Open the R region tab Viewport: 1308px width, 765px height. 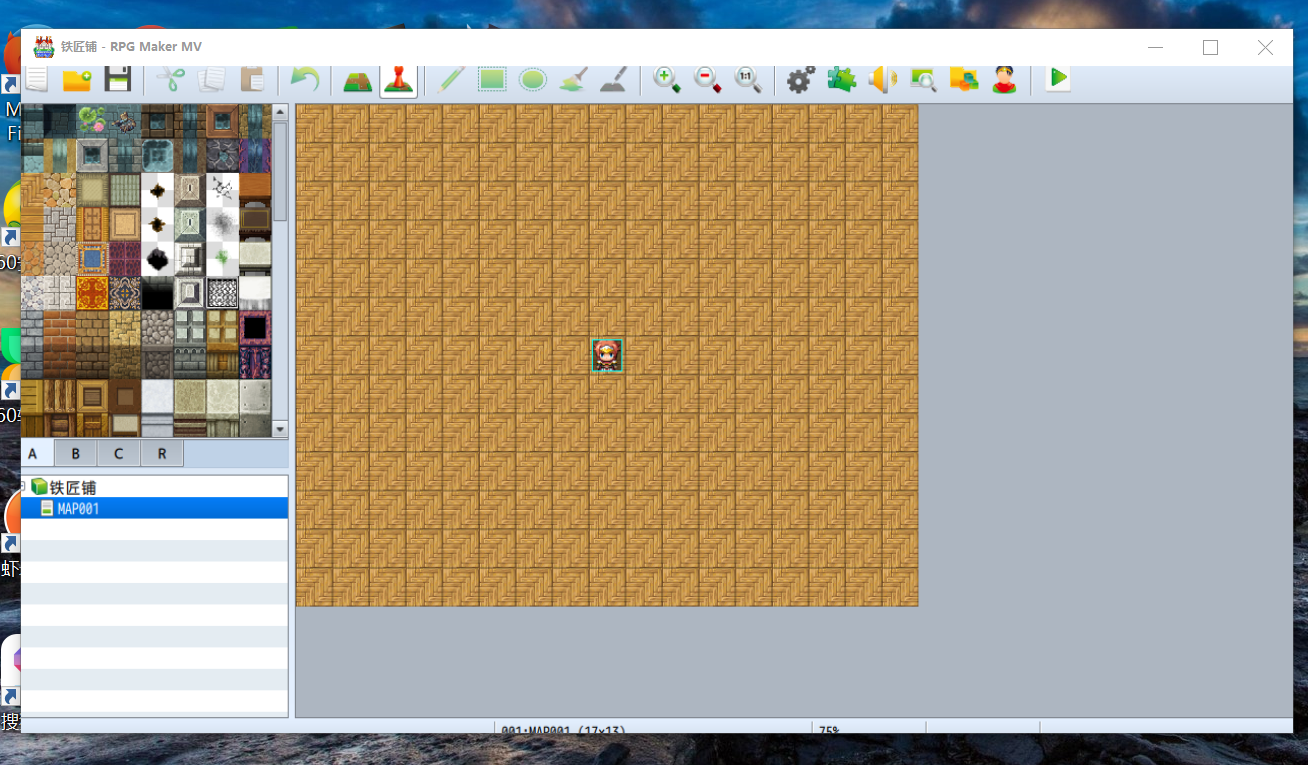click(162, 454)
